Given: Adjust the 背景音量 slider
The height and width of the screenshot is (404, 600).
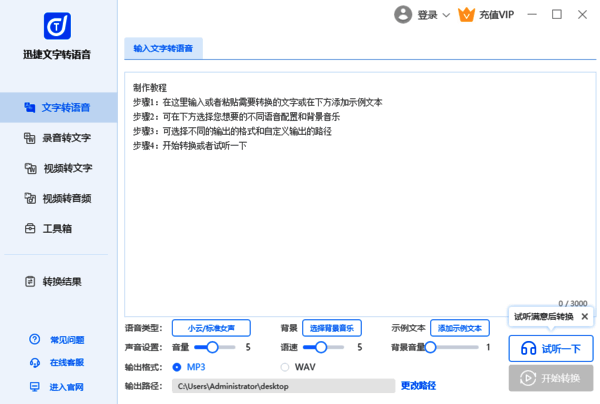Looking at the screenshot, I should point(452,347).
